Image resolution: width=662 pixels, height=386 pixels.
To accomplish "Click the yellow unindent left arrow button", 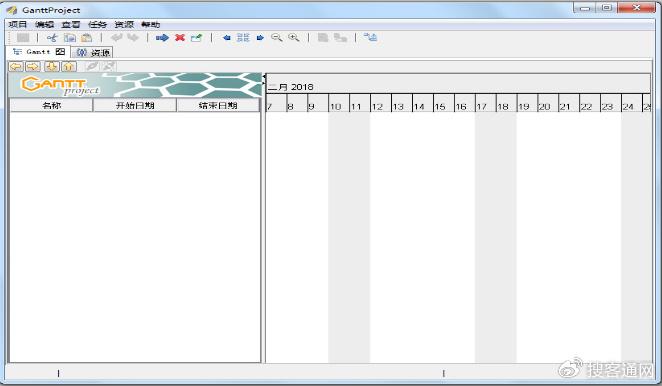I will click(16, 66).
